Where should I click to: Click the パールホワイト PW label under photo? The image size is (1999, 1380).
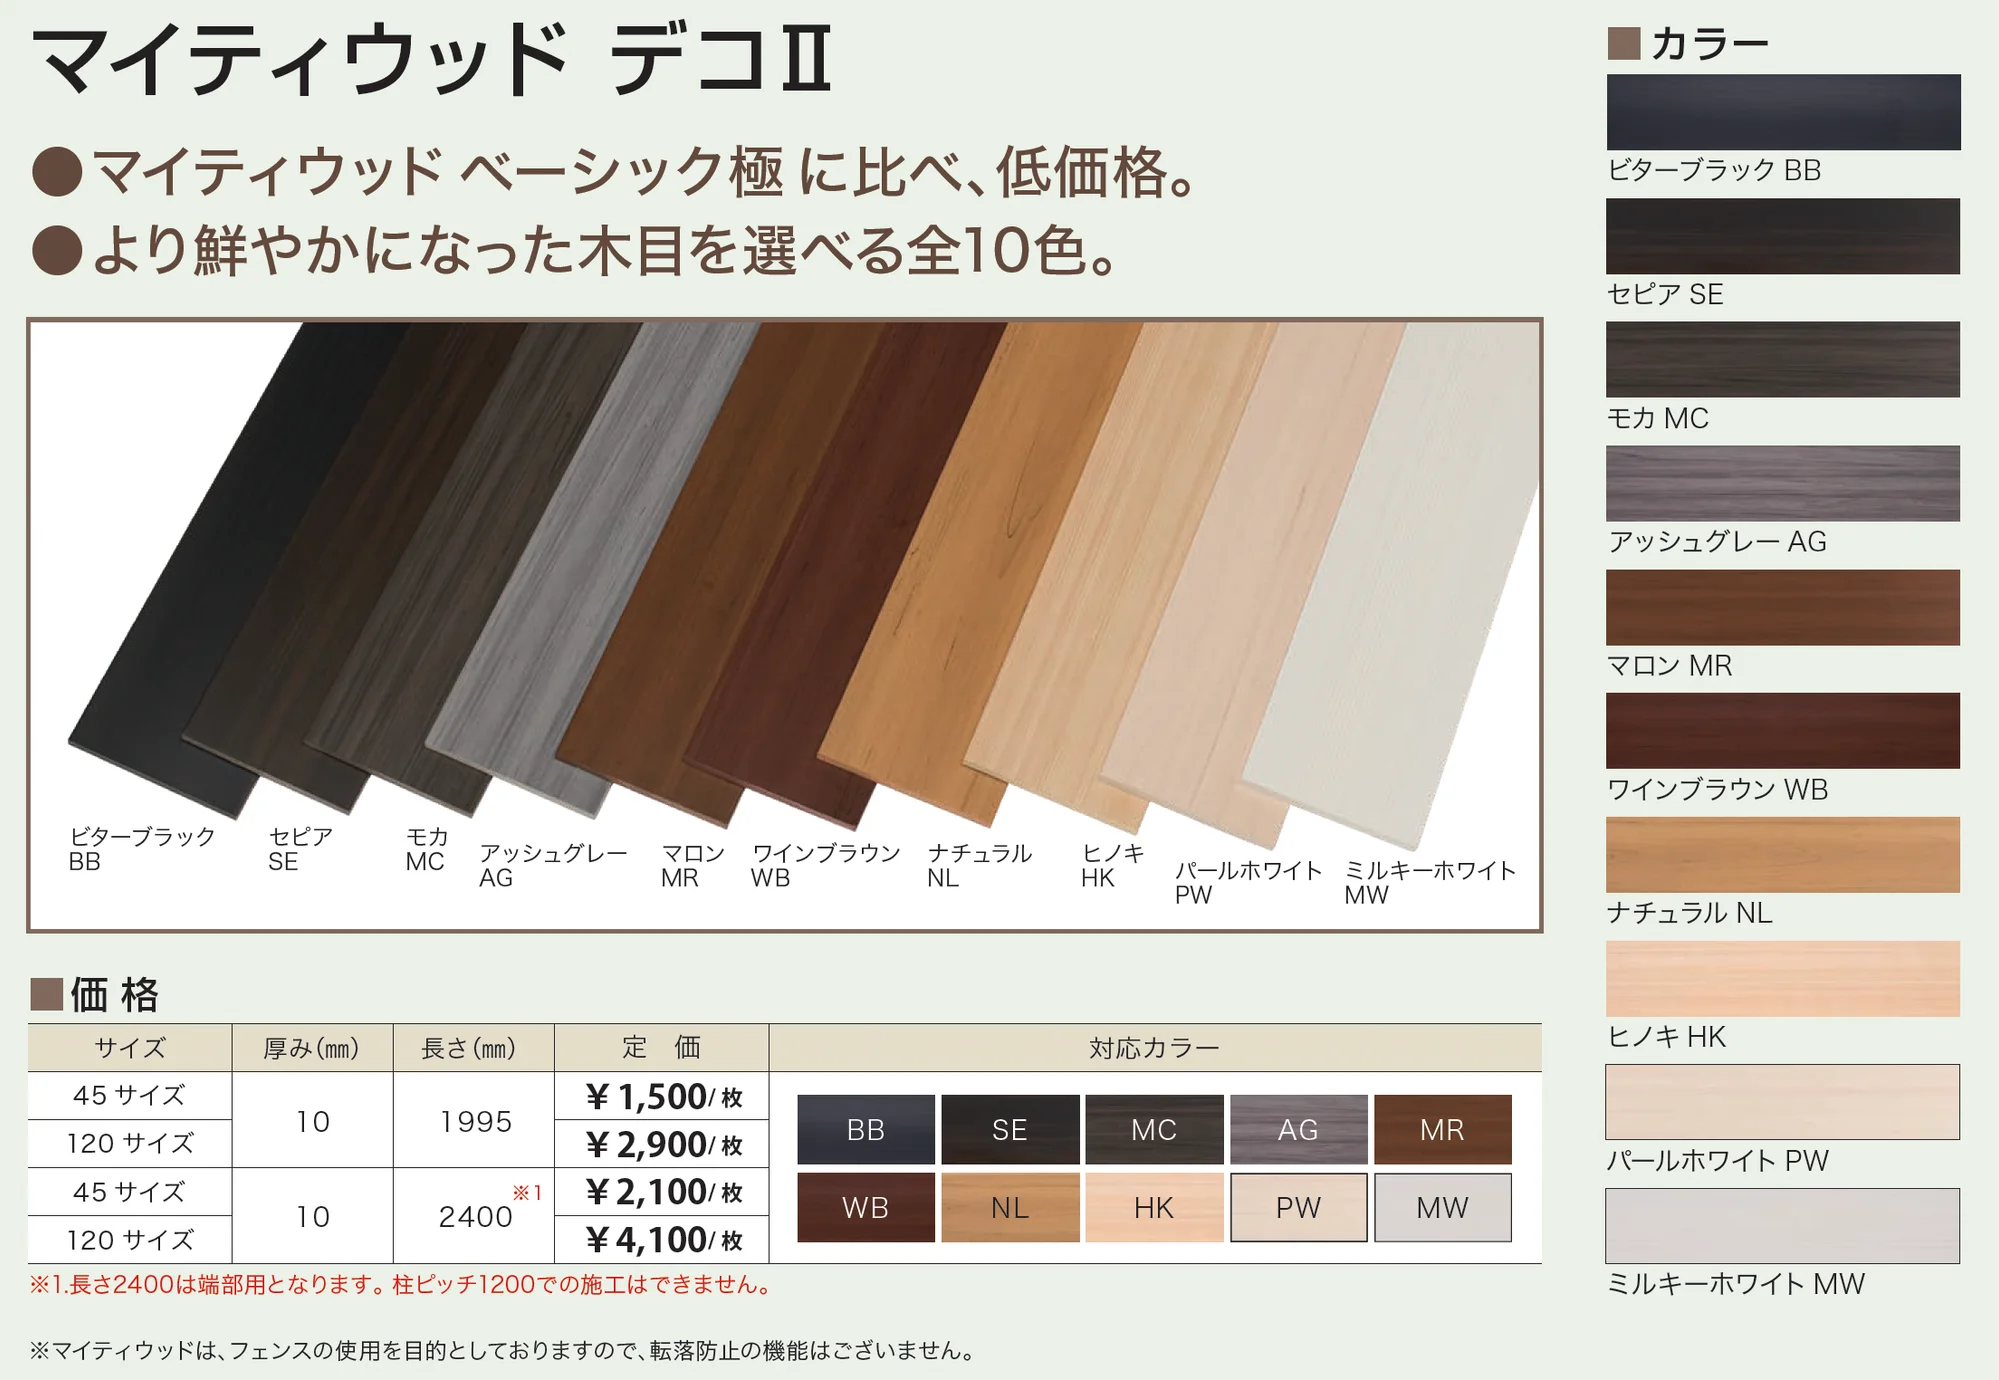(x=1248, y=882)
